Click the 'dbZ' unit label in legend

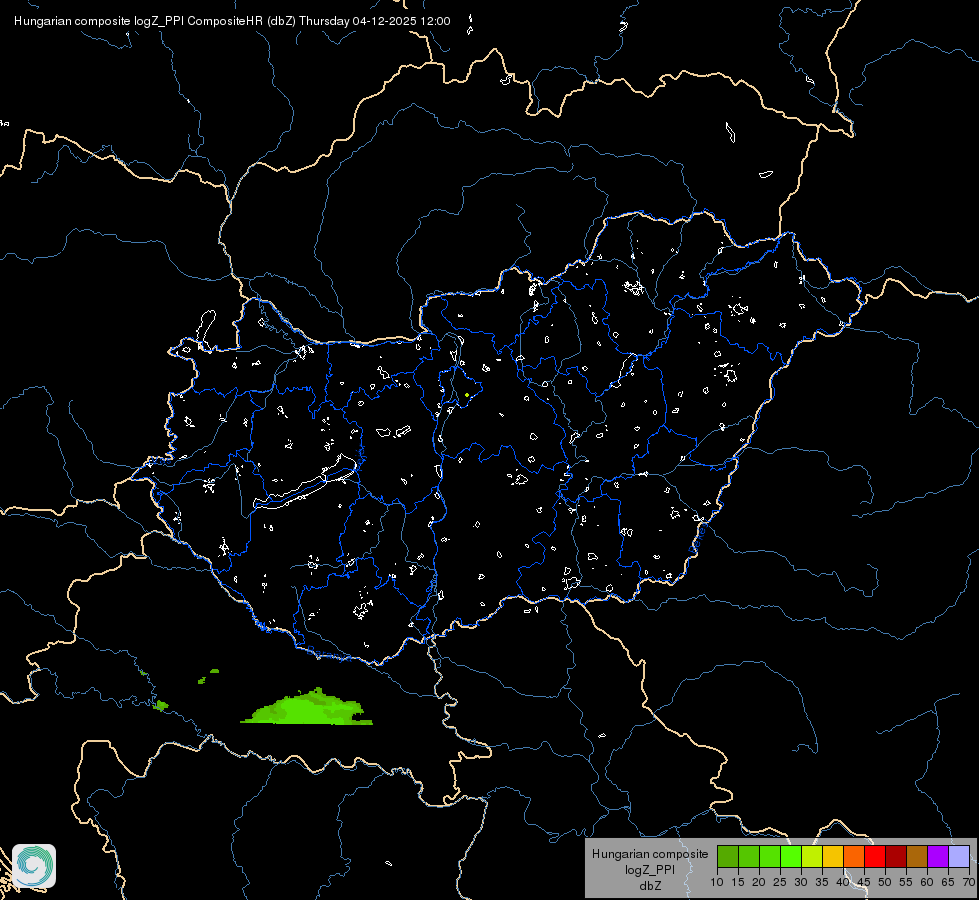click(x=650, y=886)
